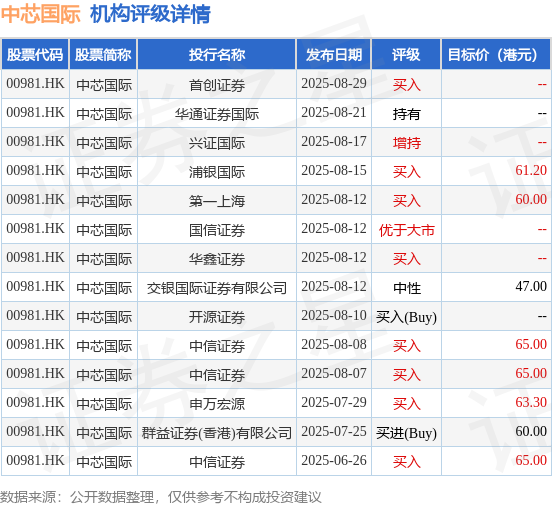Click the 优于大市 rating from 国信证券

[406, 230]
